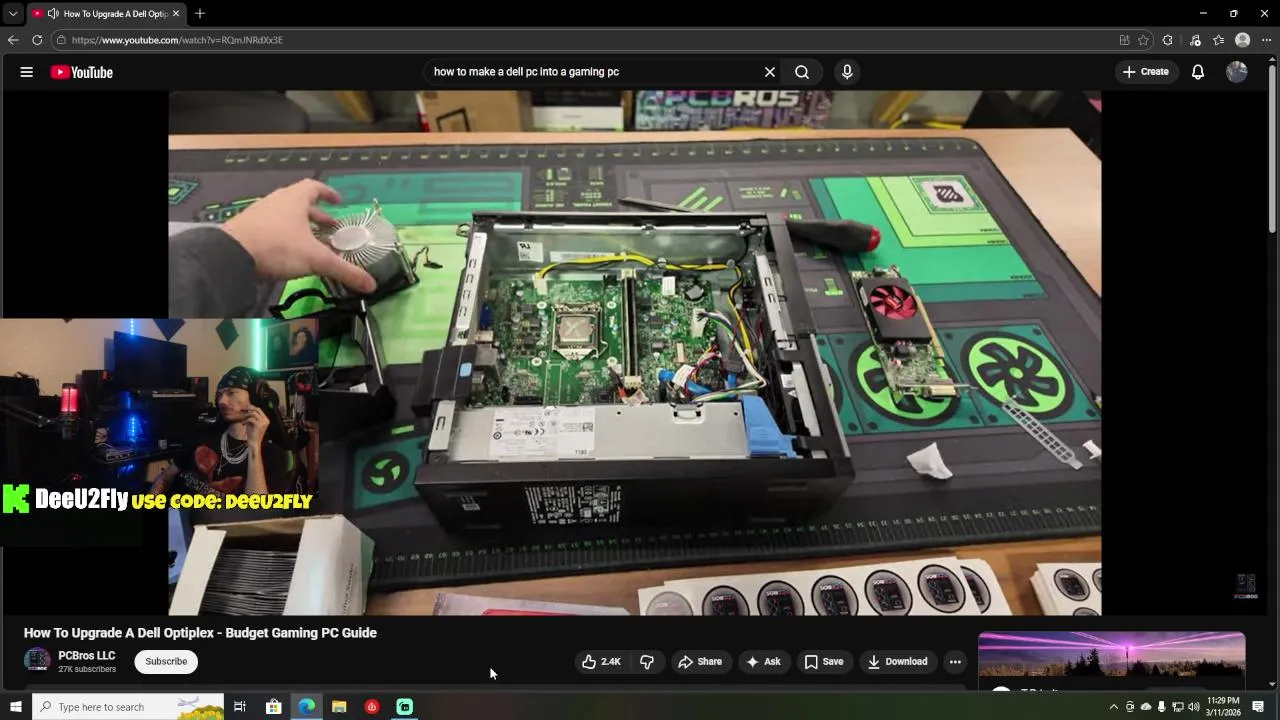The image size is (1280, 720).
Task: Open File Explorer from the taskbar
Action: tap(339, 707)
